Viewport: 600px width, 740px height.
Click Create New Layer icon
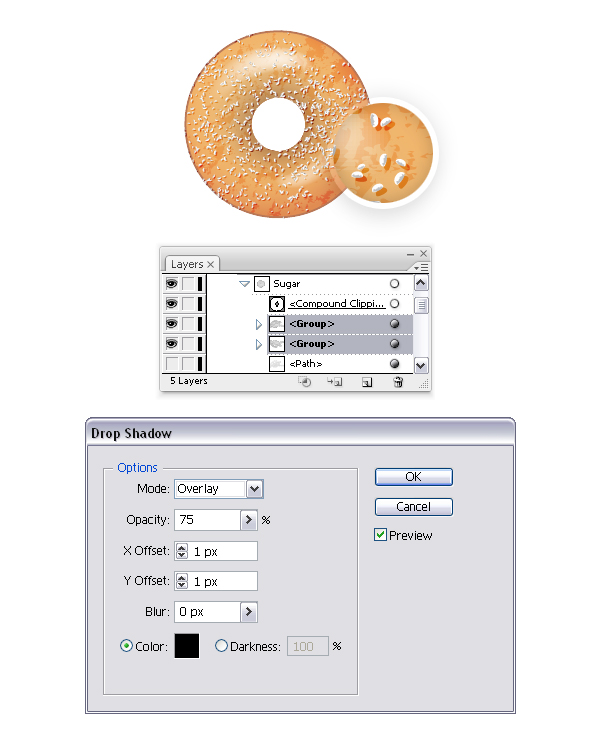click(x=367, y=382)
